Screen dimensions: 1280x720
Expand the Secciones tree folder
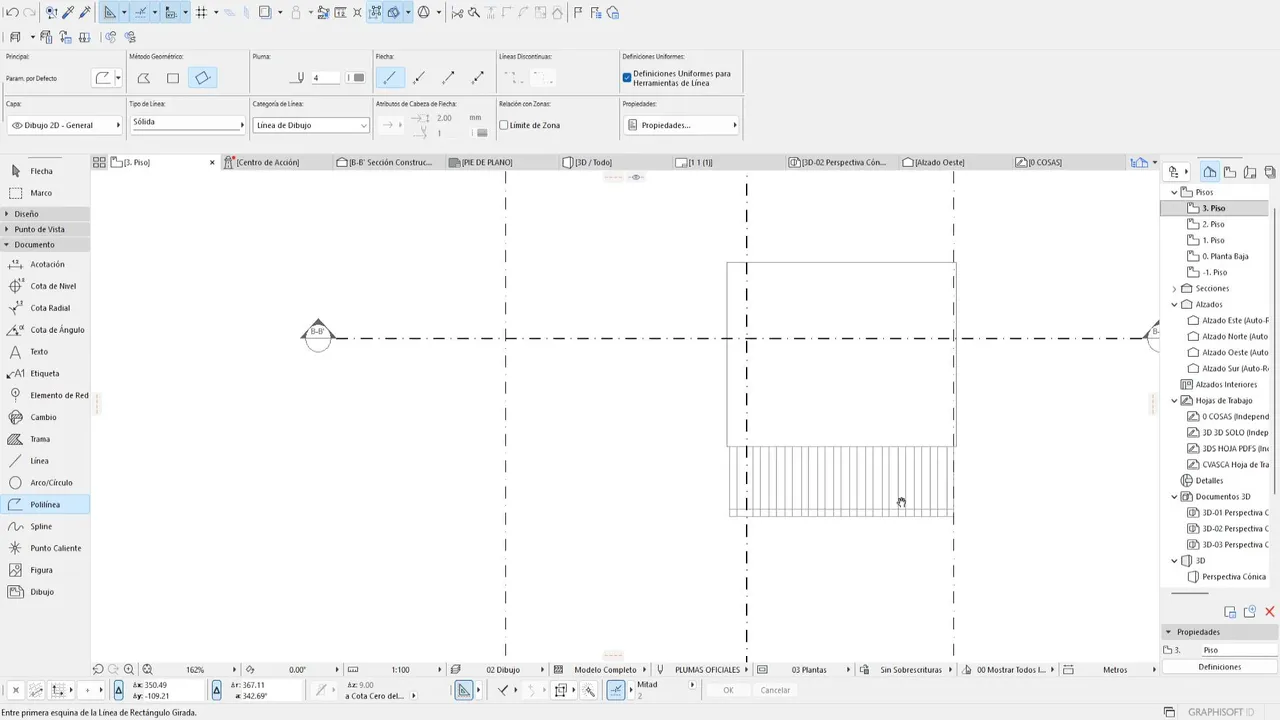(x=1174, y=288)
